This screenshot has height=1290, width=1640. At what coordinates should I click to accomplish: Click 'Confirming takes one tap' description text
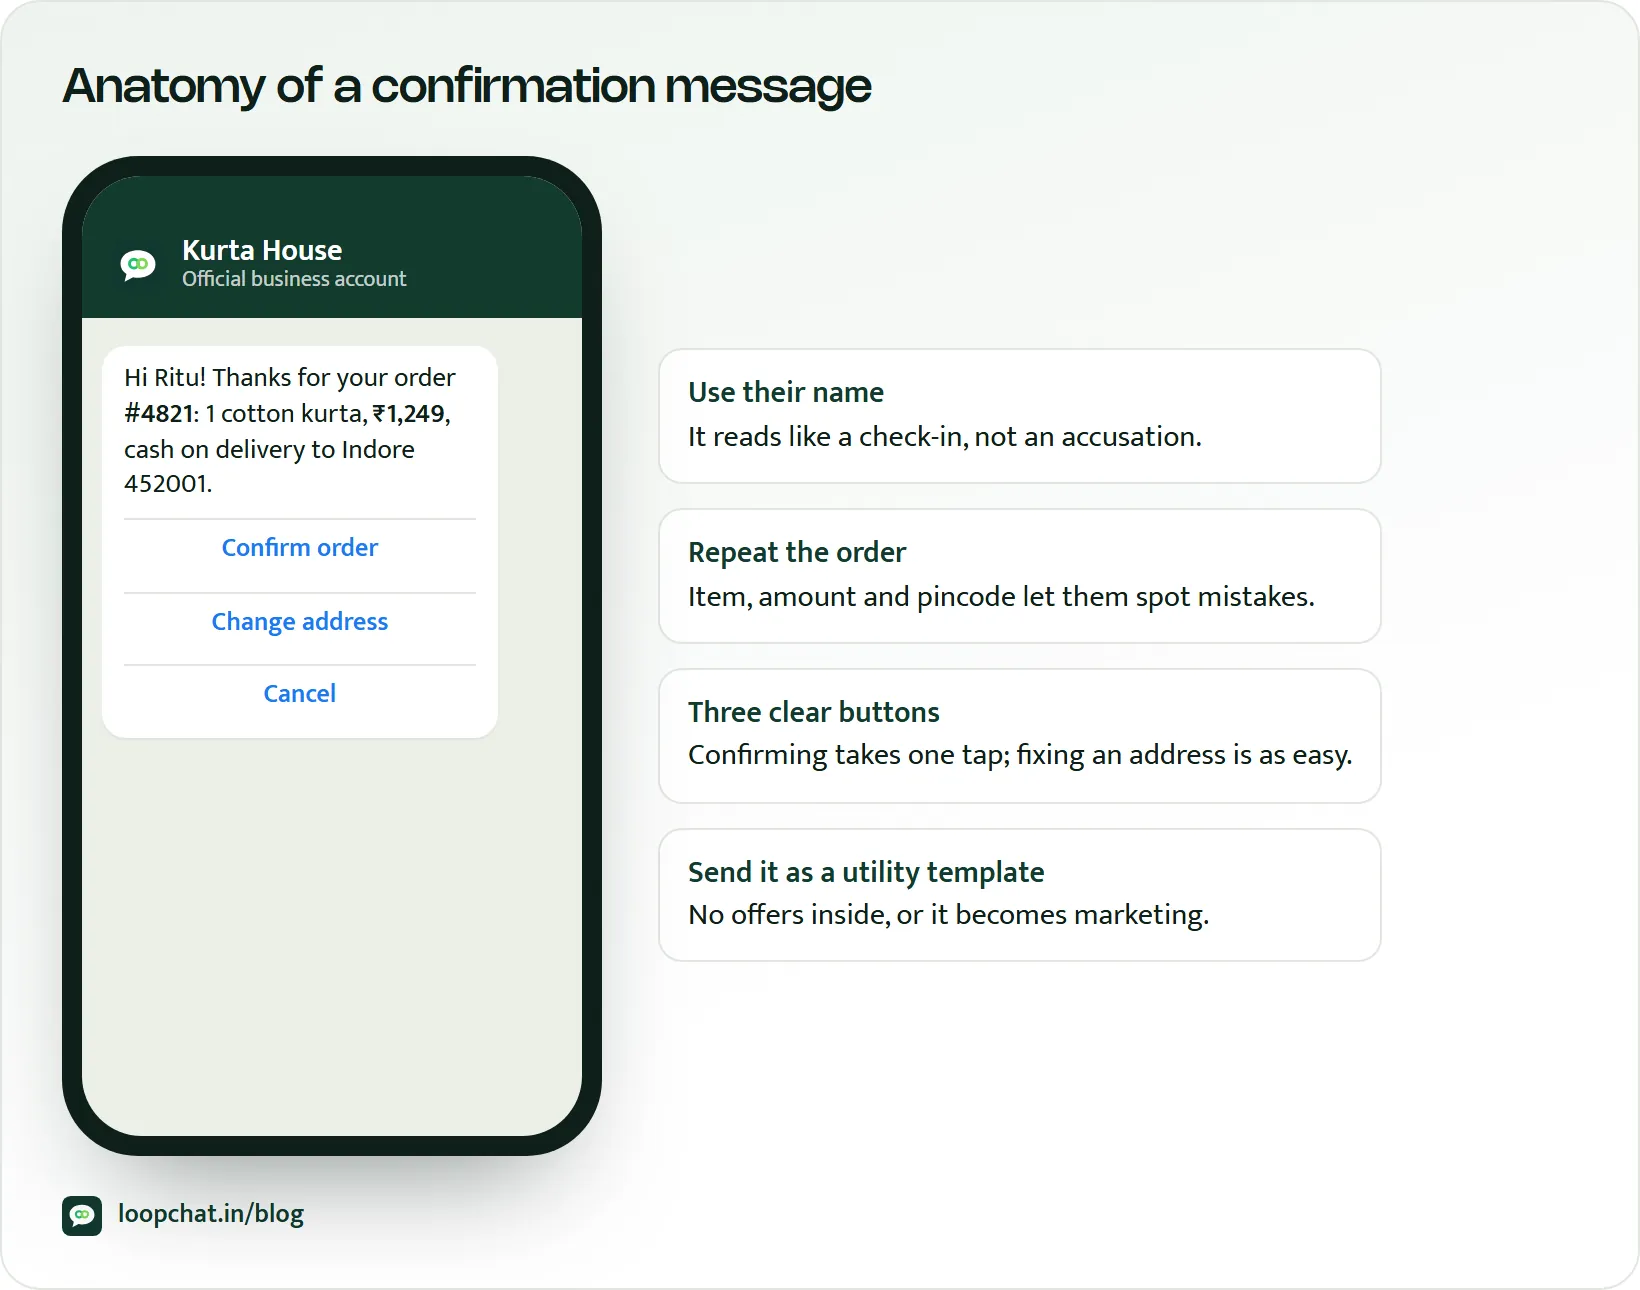click(1020, 755)
